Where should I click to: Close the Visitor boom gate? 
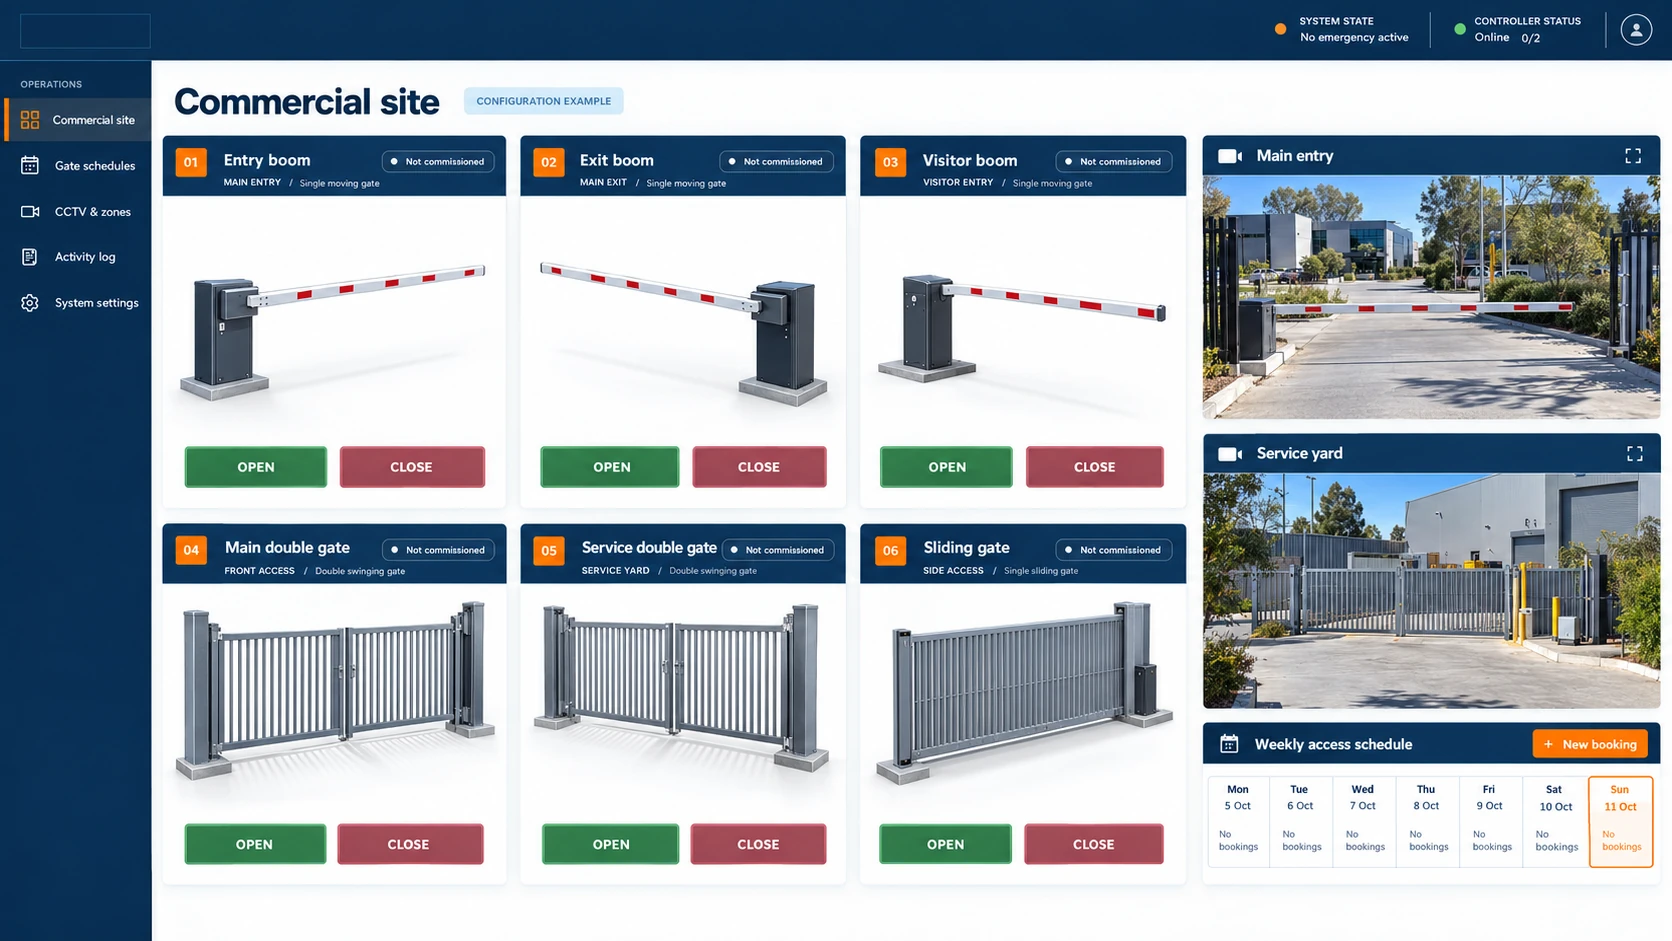(1094, 467)
